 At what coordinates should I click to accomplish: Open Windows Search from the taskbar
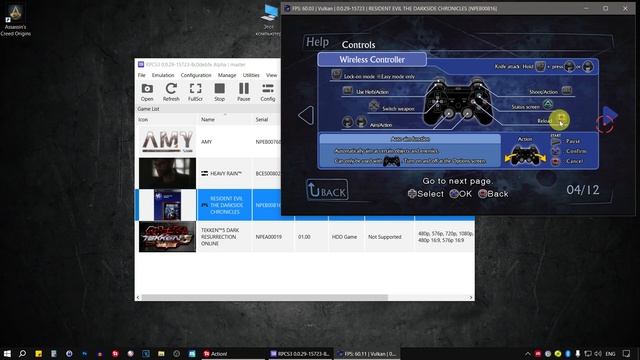pos(22,353)
